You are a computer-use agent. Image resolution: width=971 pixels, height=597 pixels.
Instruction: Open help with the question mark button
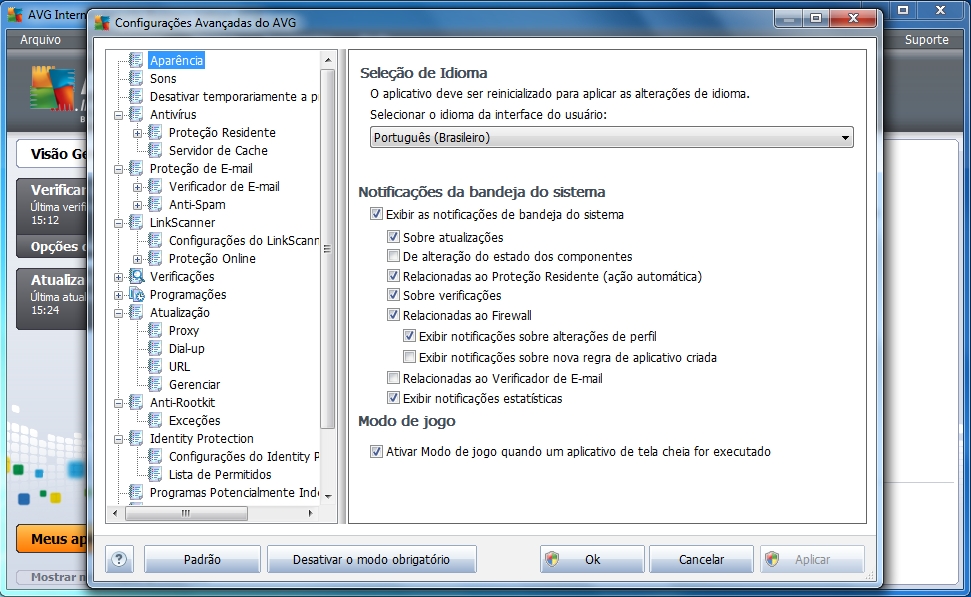click(x=119, y=559)
